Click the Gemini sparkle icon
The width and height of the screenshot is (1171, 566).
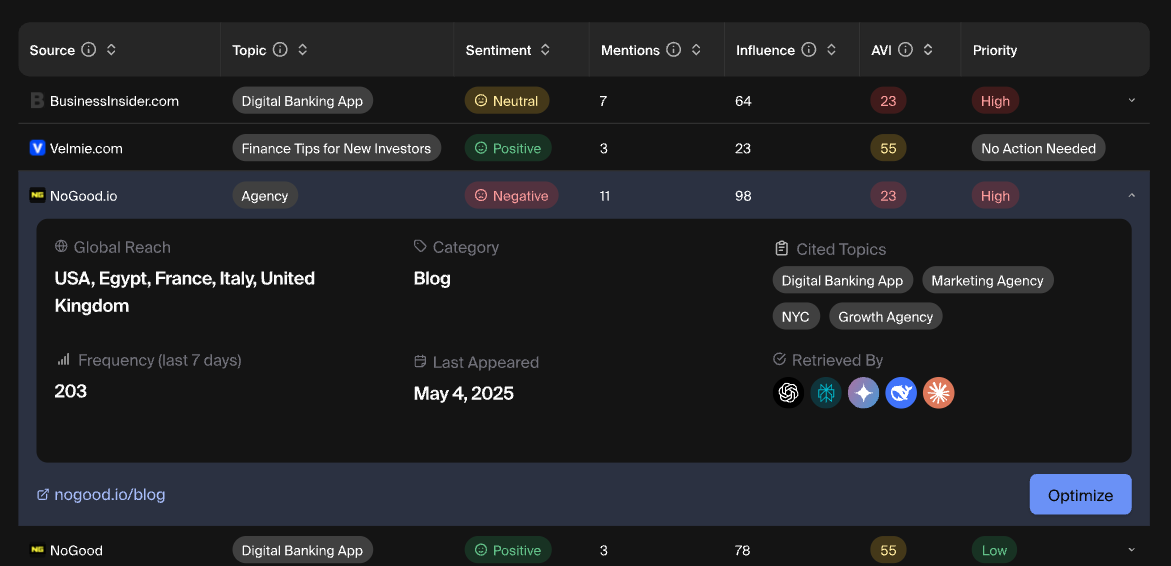(x=864, y=393)
